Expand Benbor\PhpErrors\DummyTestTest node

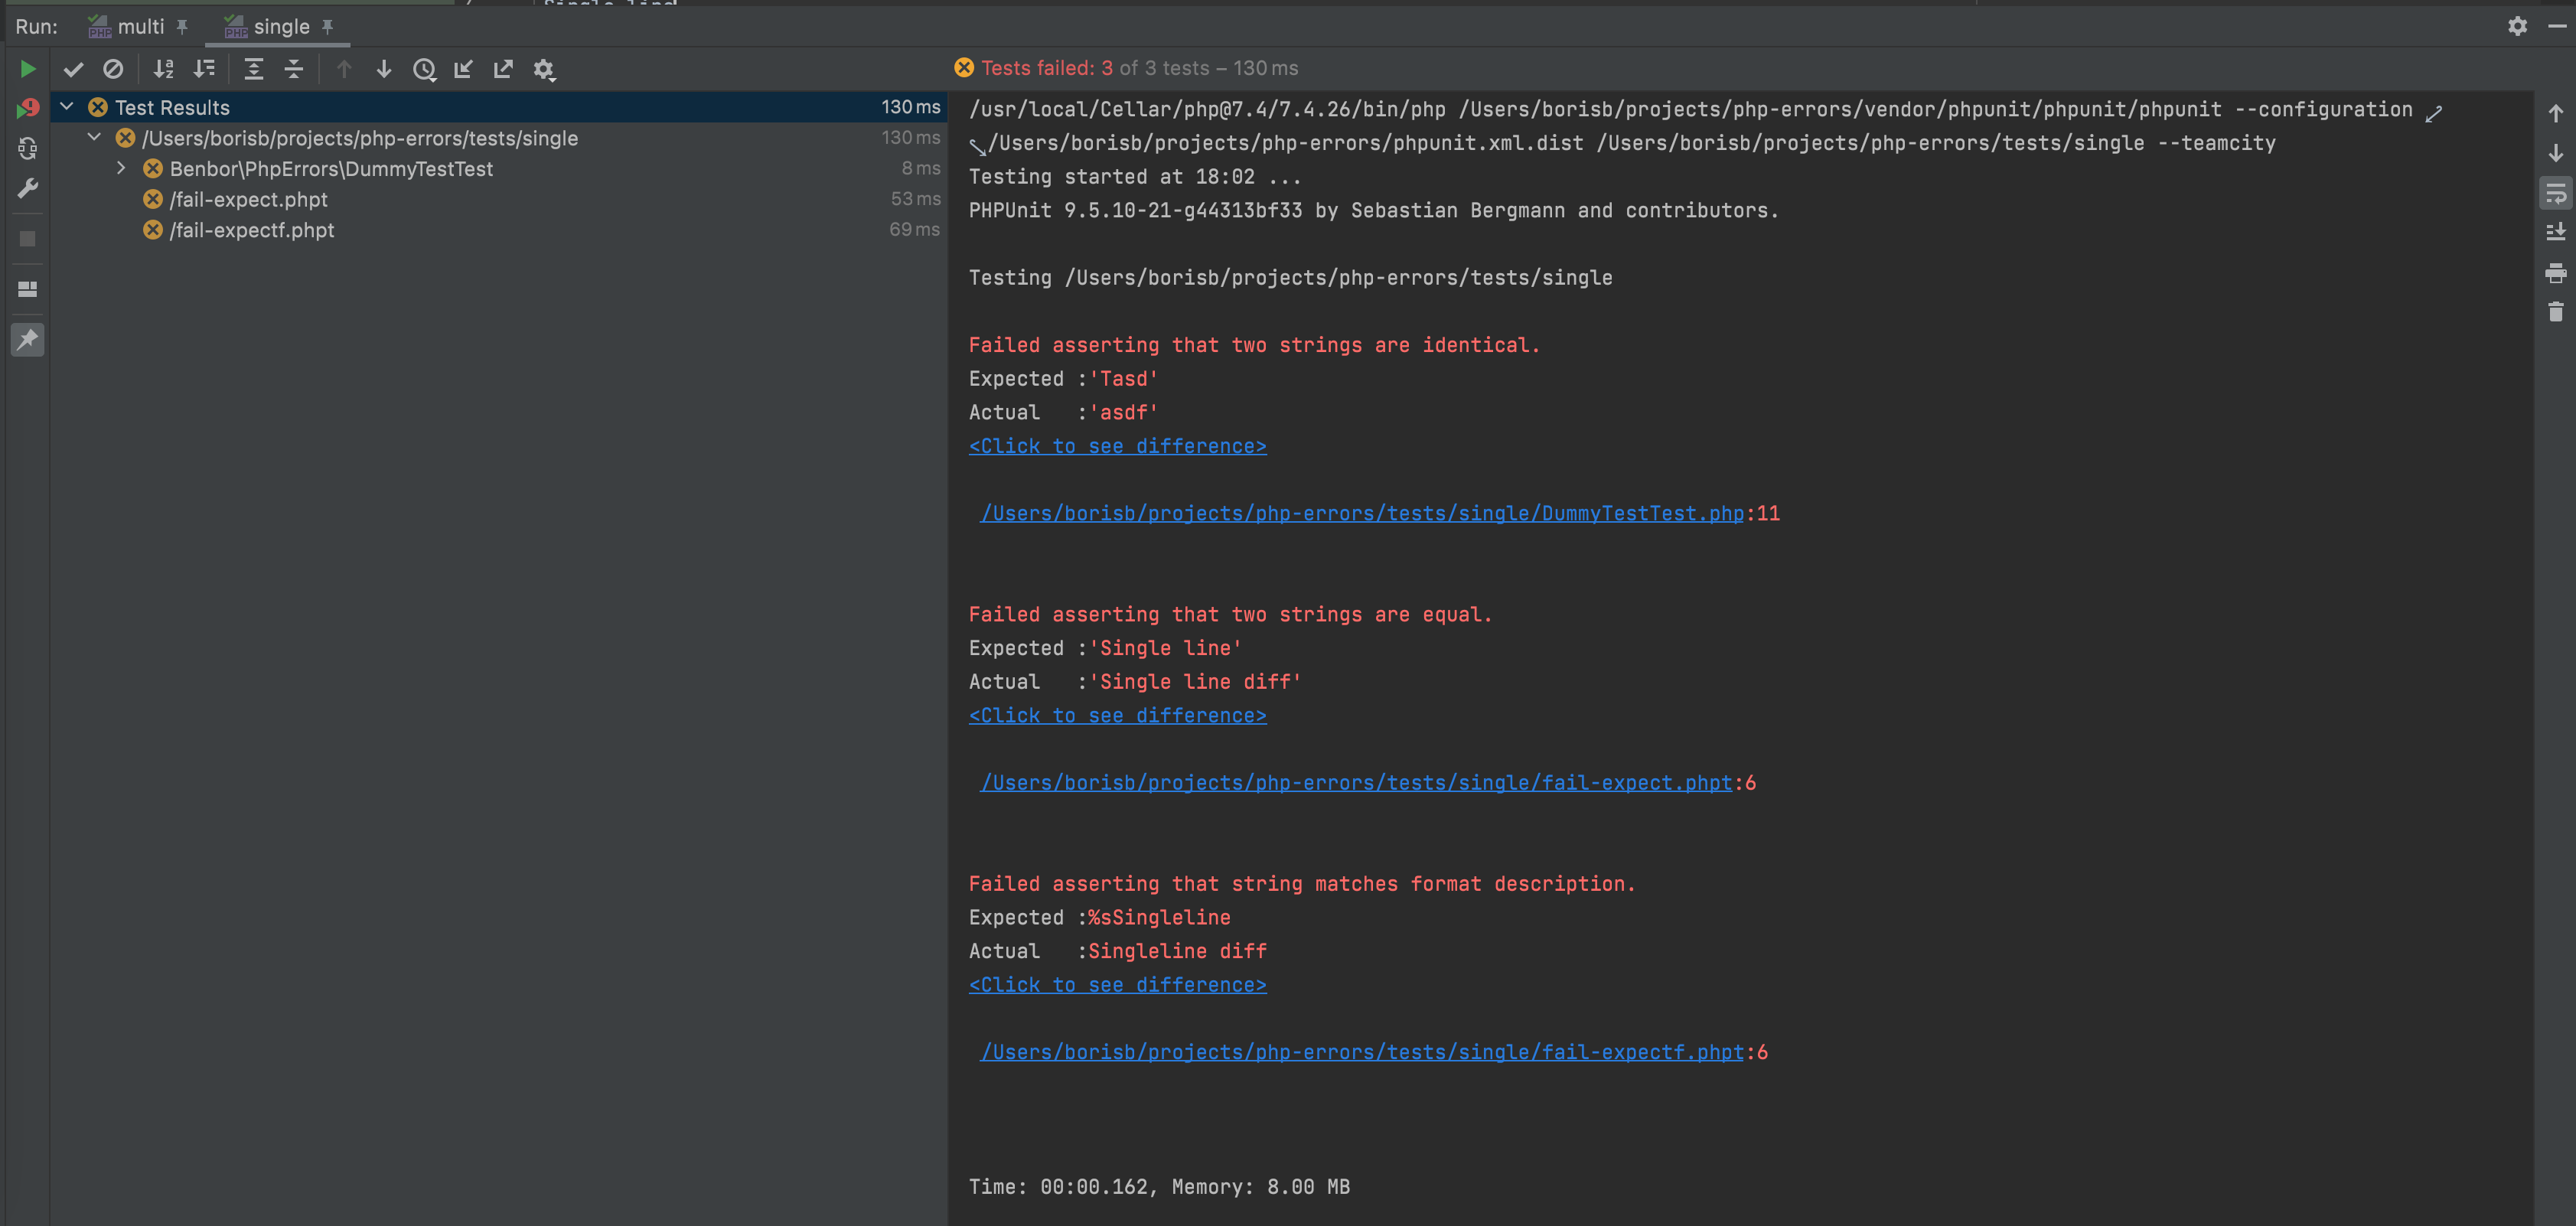(121, 168)
